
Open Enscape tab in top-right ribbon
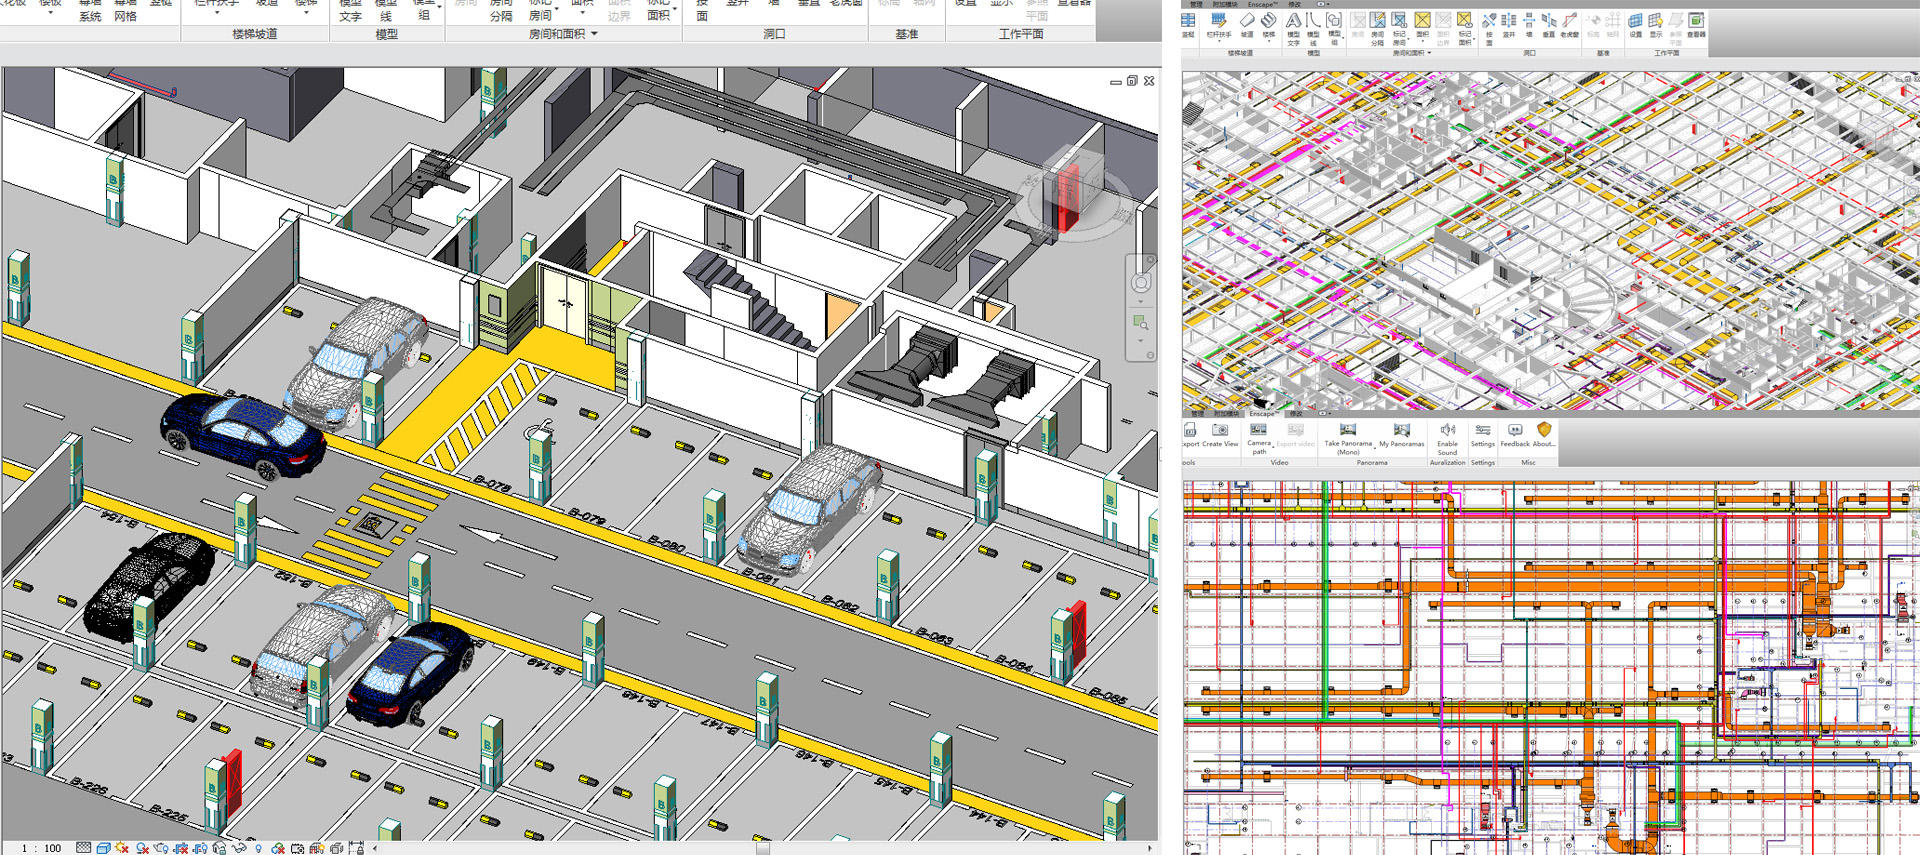pyautogui.click(x=1262, y=4)
